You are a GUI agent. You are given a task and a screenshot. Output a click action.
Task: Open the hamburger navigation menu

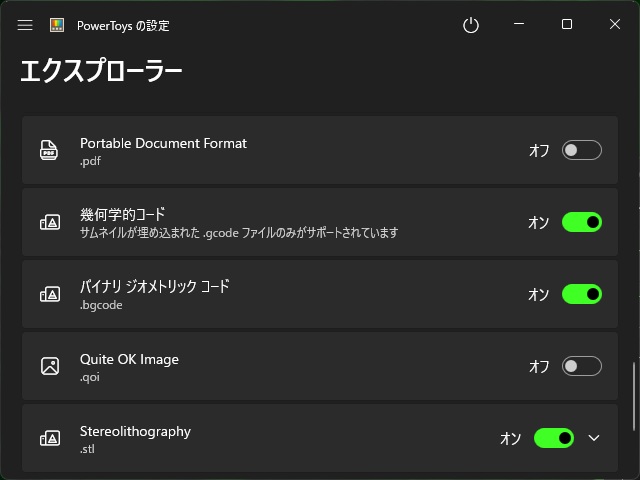click(x=25, y=25)
